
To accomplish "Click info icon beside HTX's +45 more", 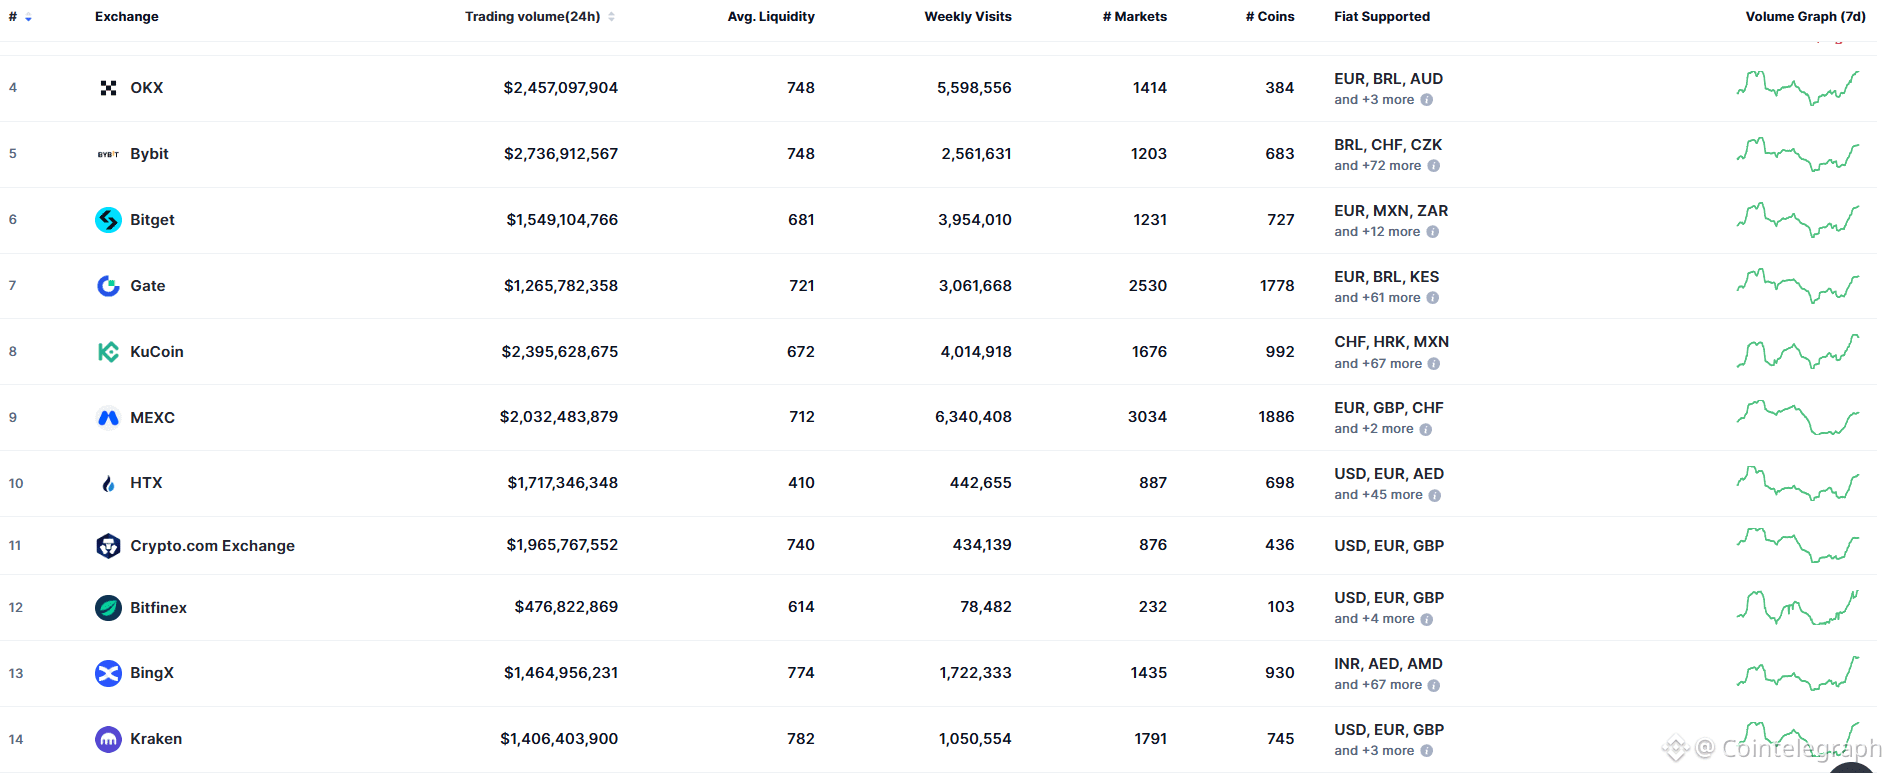I will pyautogui.click(x=1435, y=496).
